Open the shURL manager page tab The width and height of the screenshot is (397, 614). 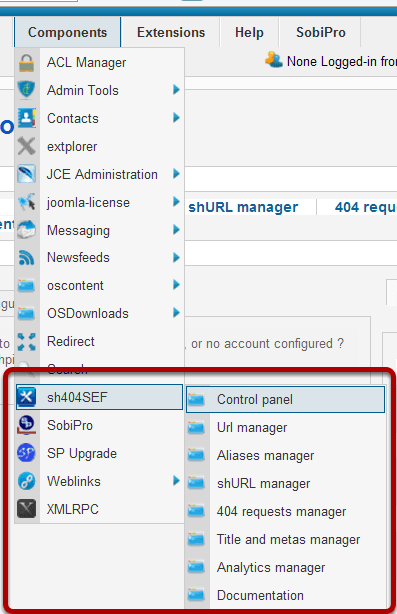(243, 207)
